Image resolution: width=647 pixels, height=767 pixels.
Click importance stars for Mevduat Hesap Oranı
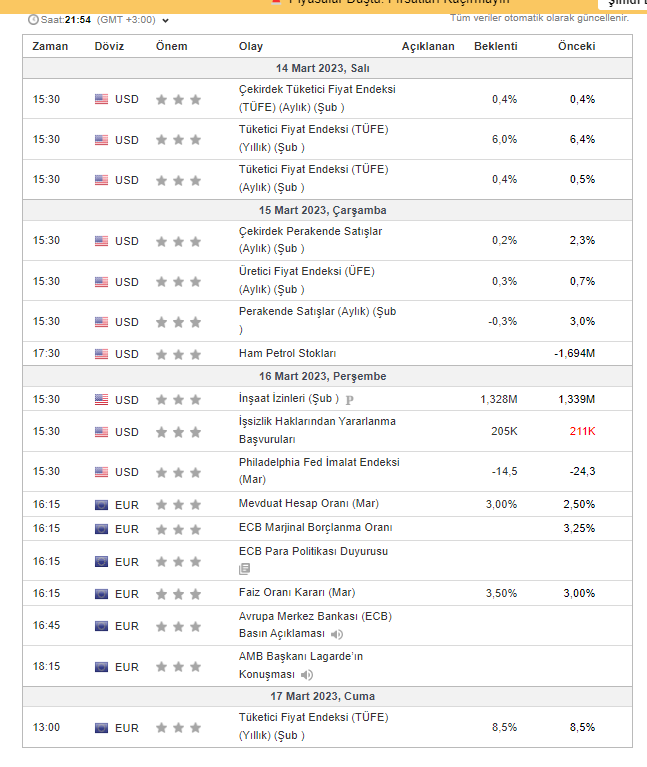click(179, 504)
